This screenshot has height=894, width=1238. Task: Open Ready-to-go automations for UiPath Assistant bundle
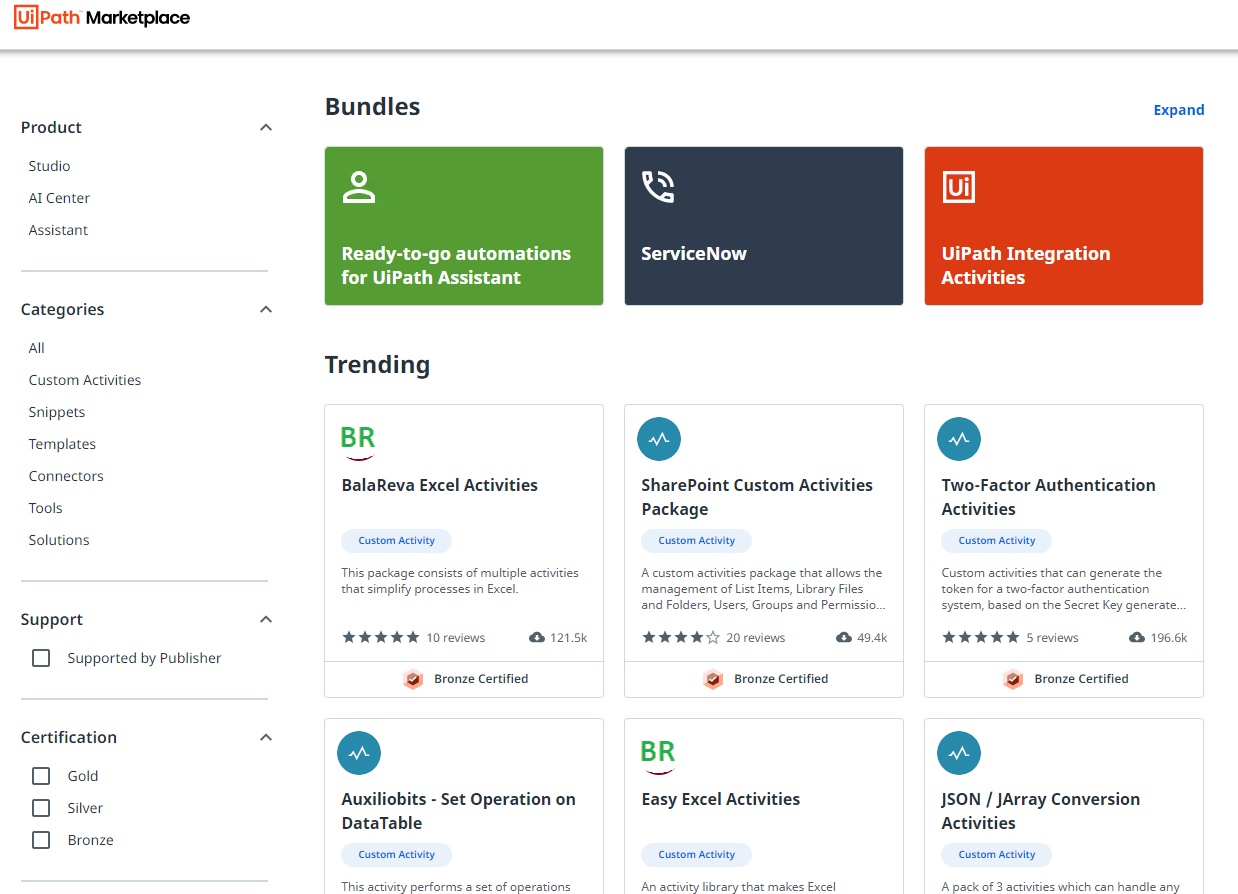tap(464, 226)
